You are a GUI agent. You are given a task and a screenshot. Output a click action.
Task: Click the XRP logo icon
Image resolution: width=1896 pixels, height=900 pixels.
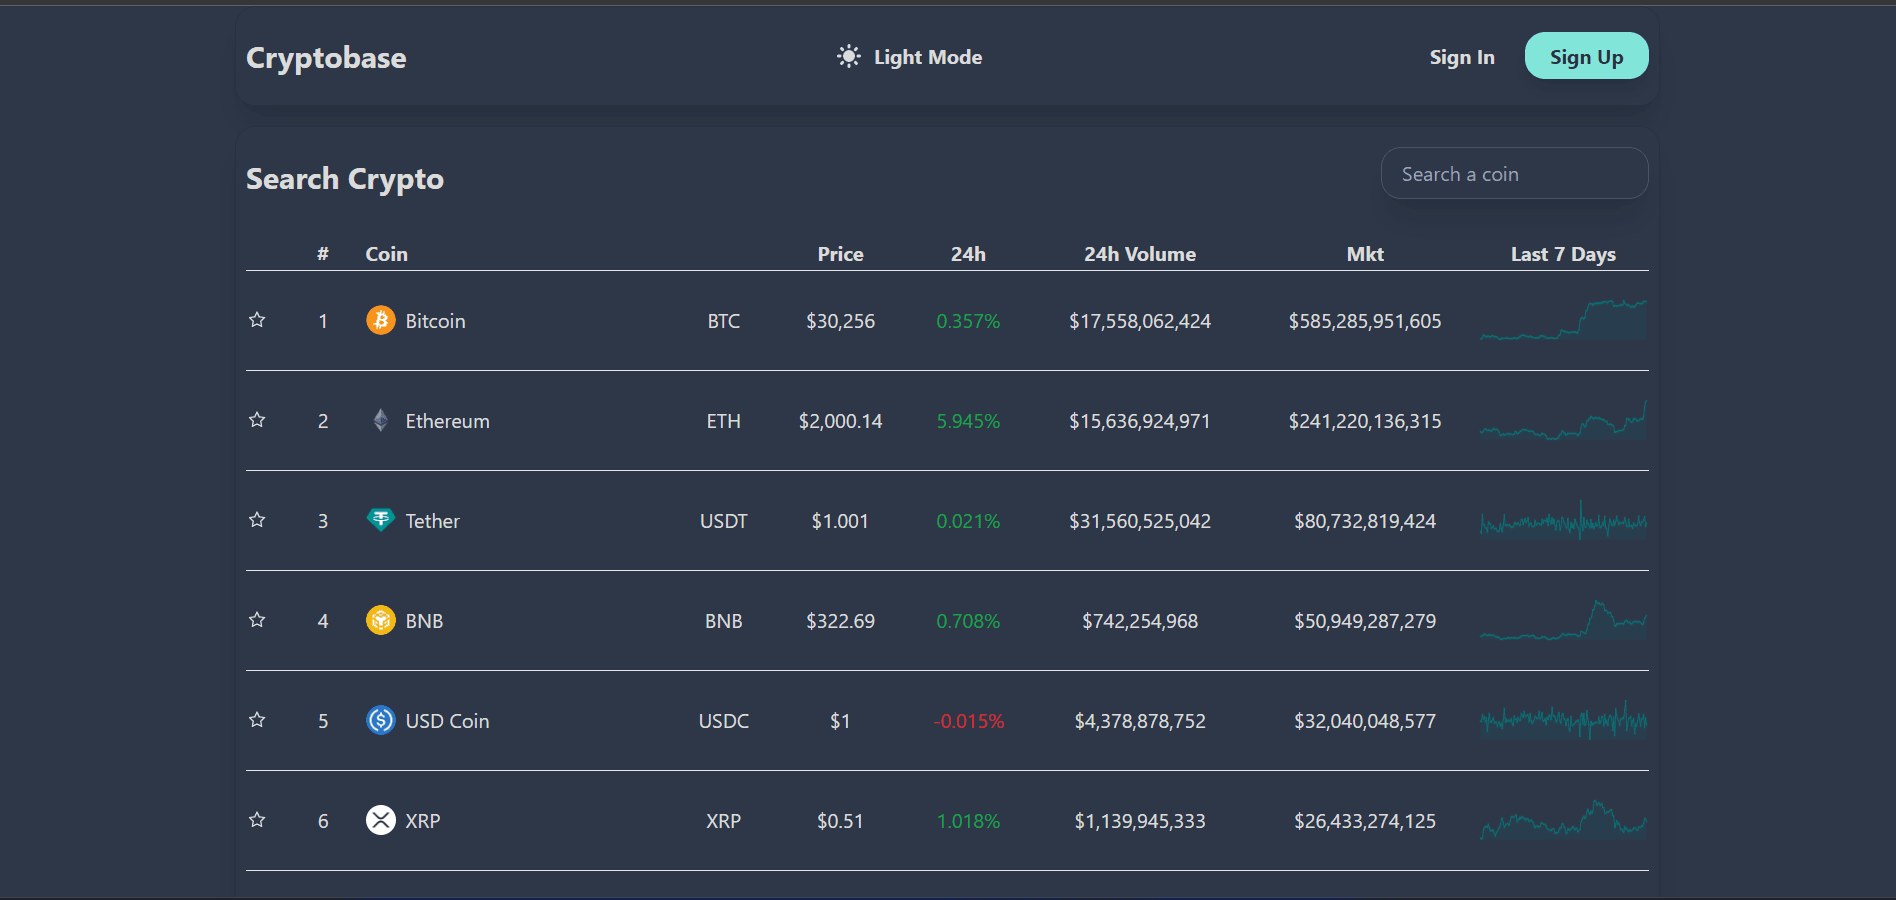[380, 820]
